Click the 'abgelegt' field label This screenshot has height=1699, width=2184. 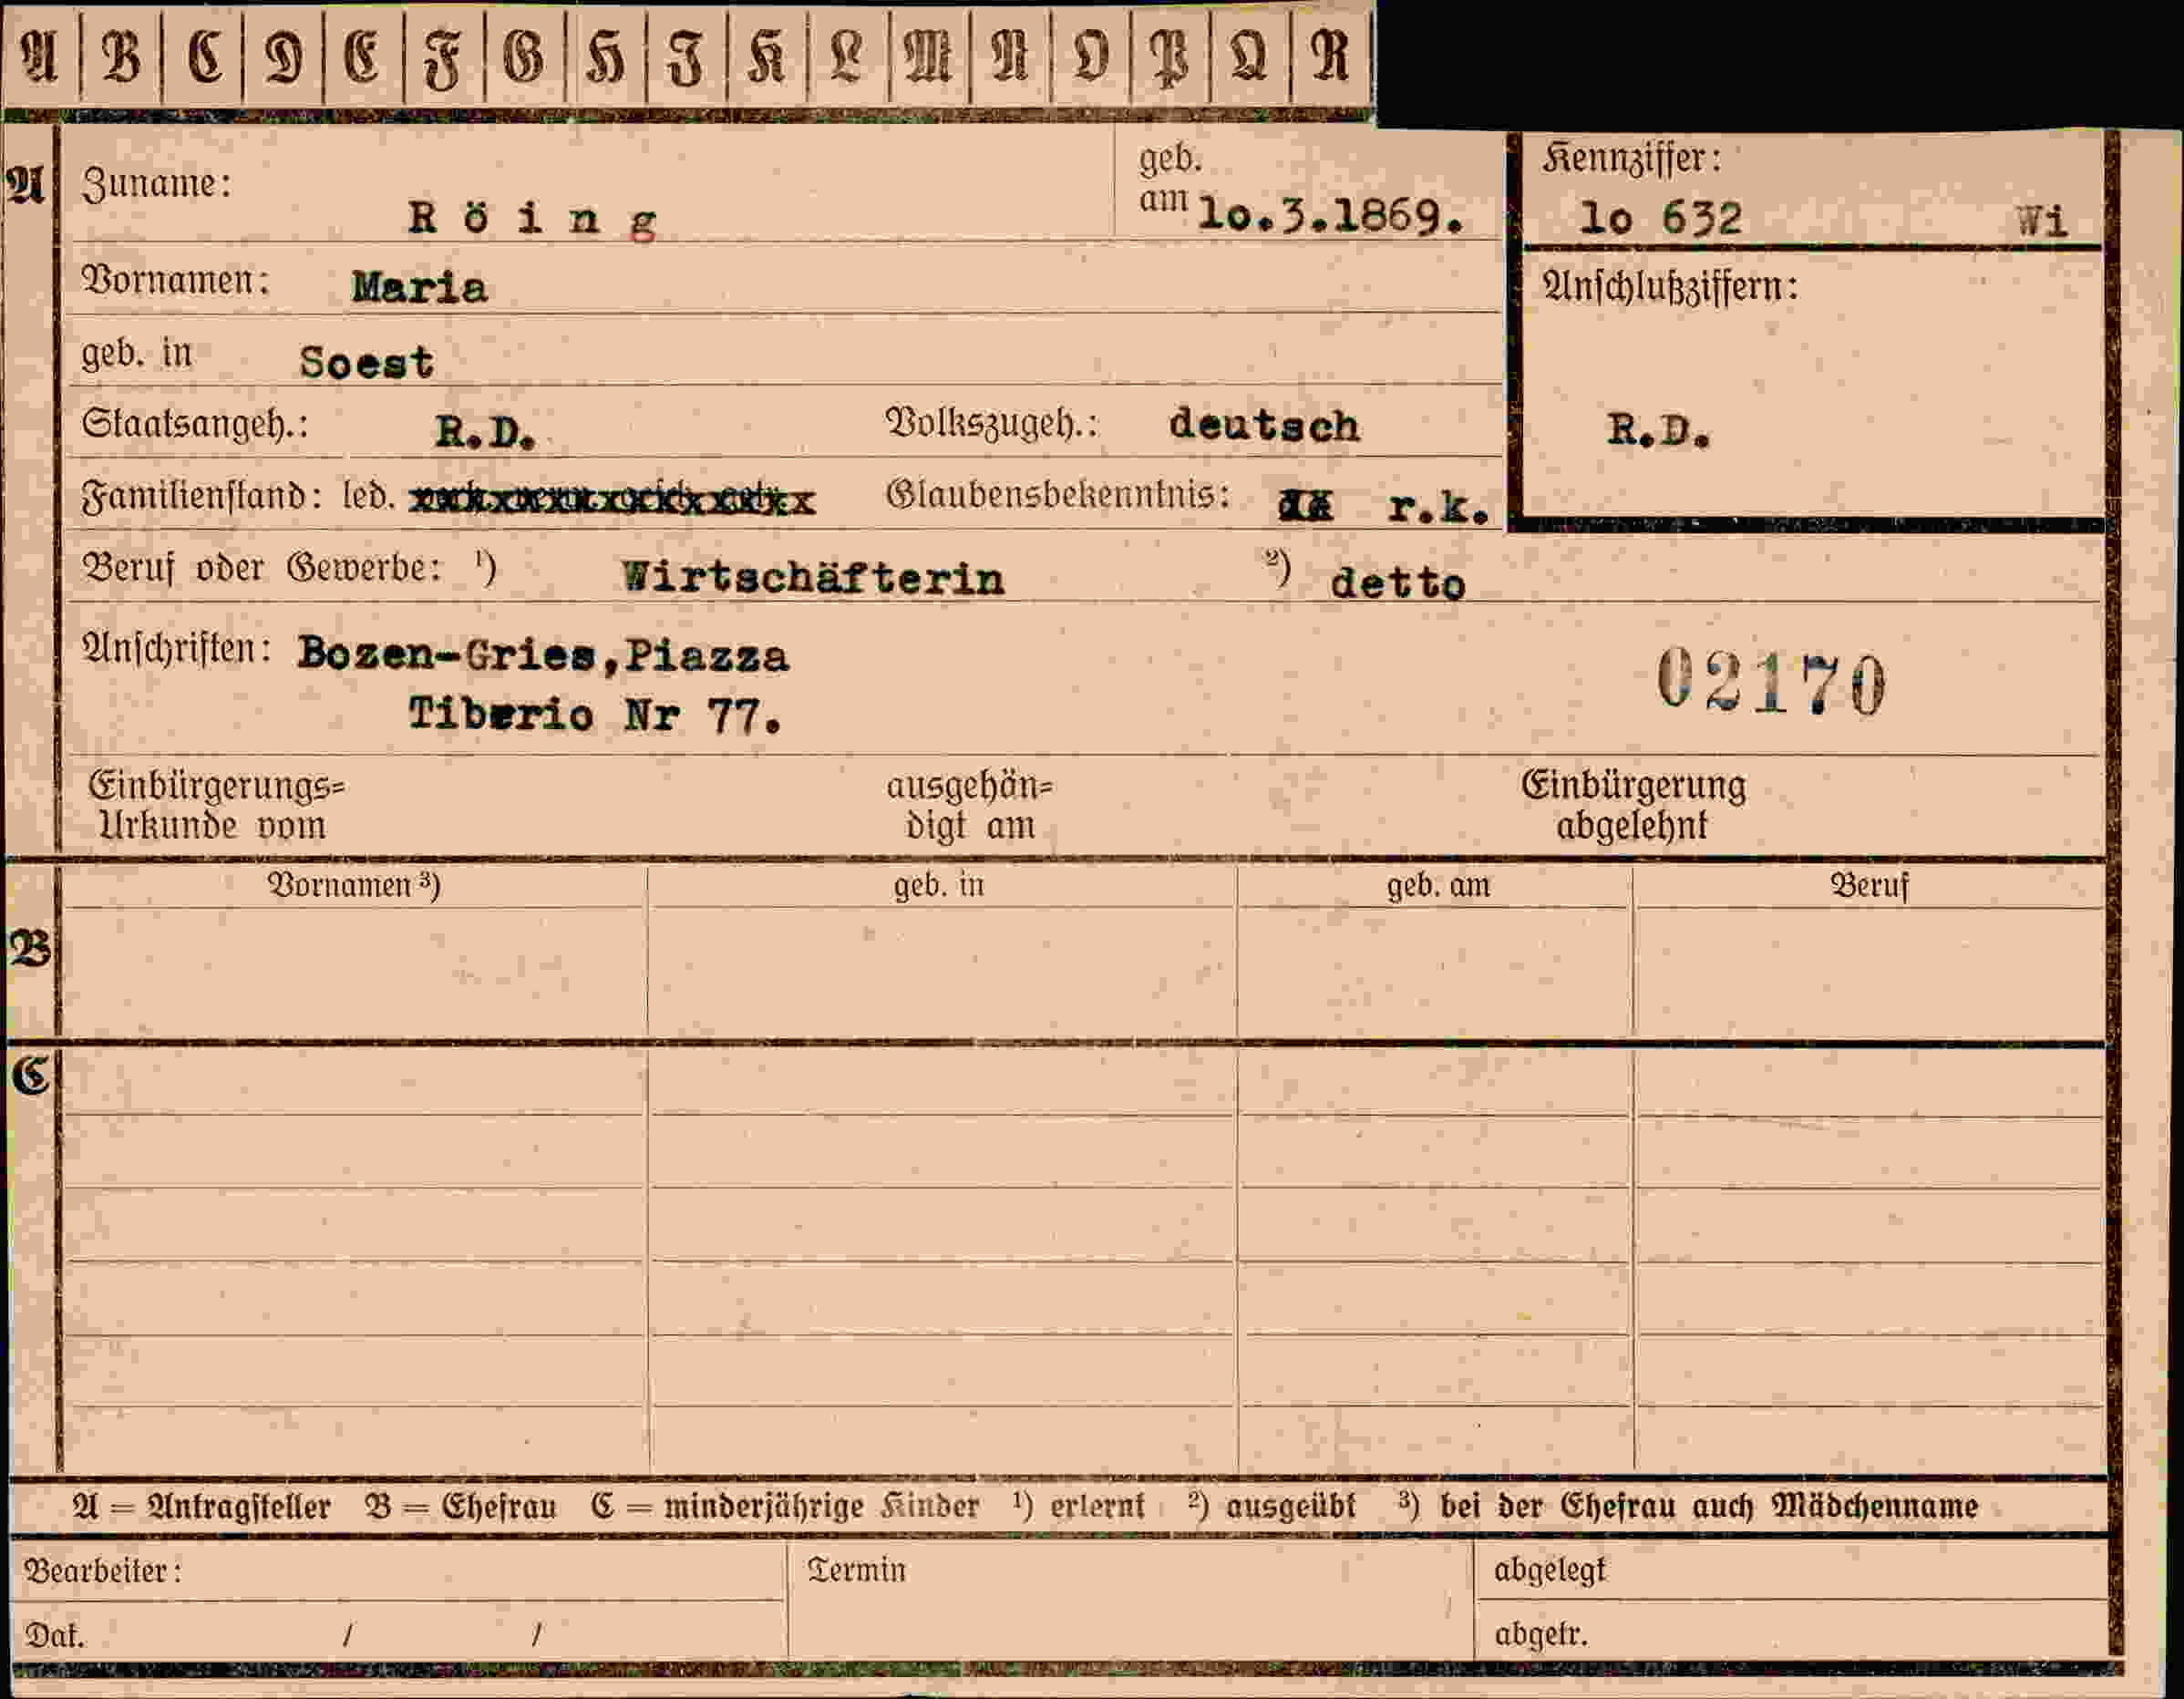point(1549,1571)
